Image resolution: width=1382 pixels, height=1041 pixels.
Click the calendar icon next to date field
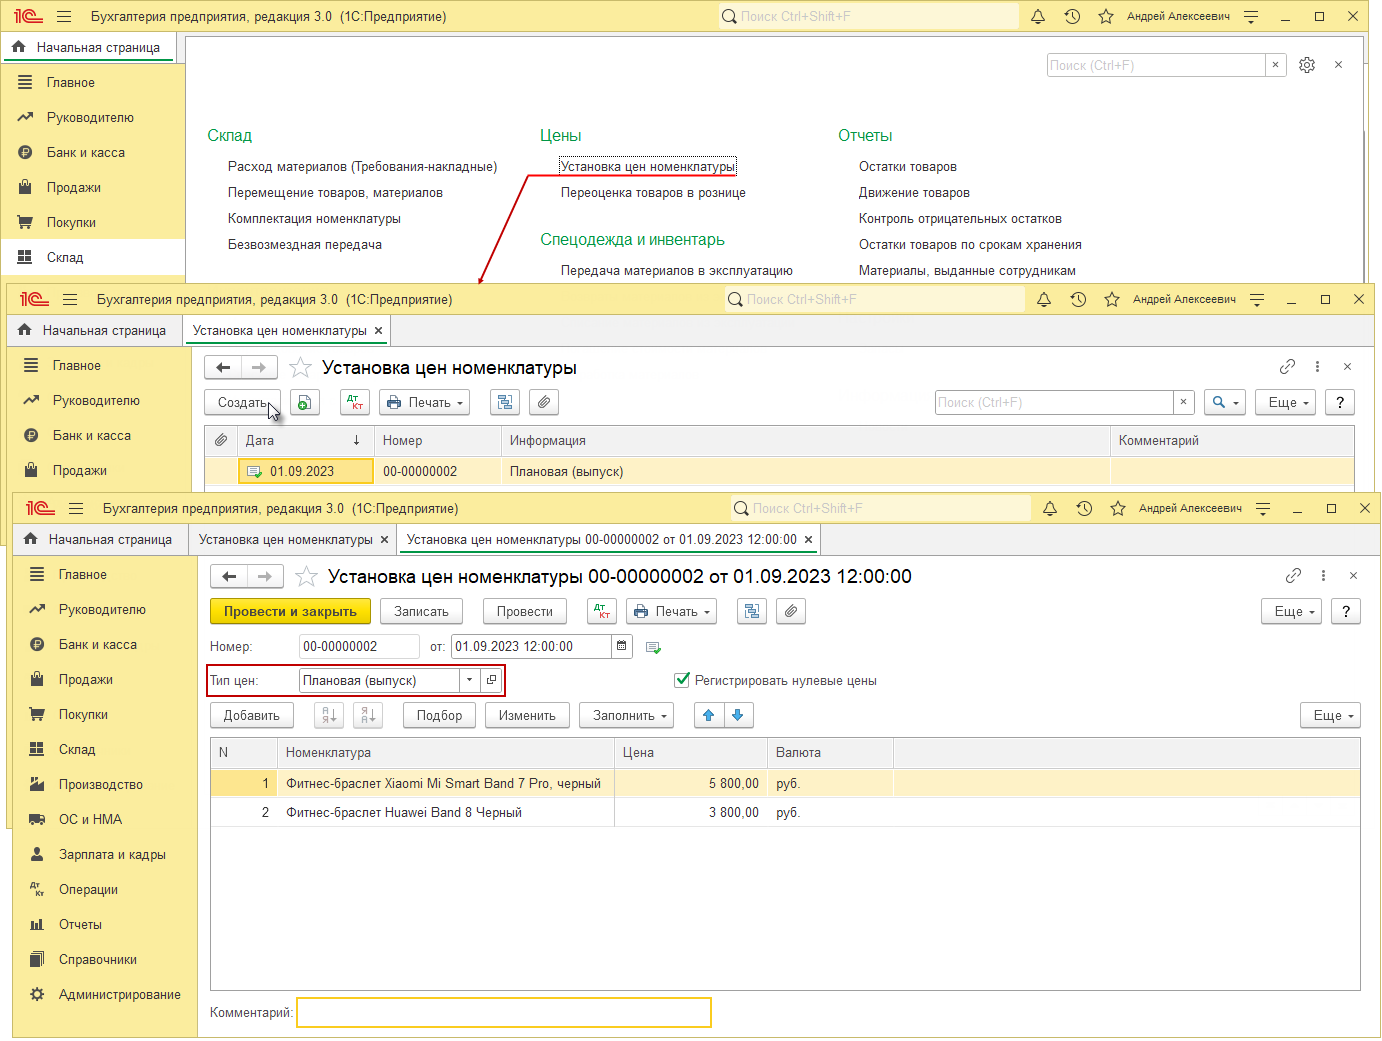pos(622,647)
